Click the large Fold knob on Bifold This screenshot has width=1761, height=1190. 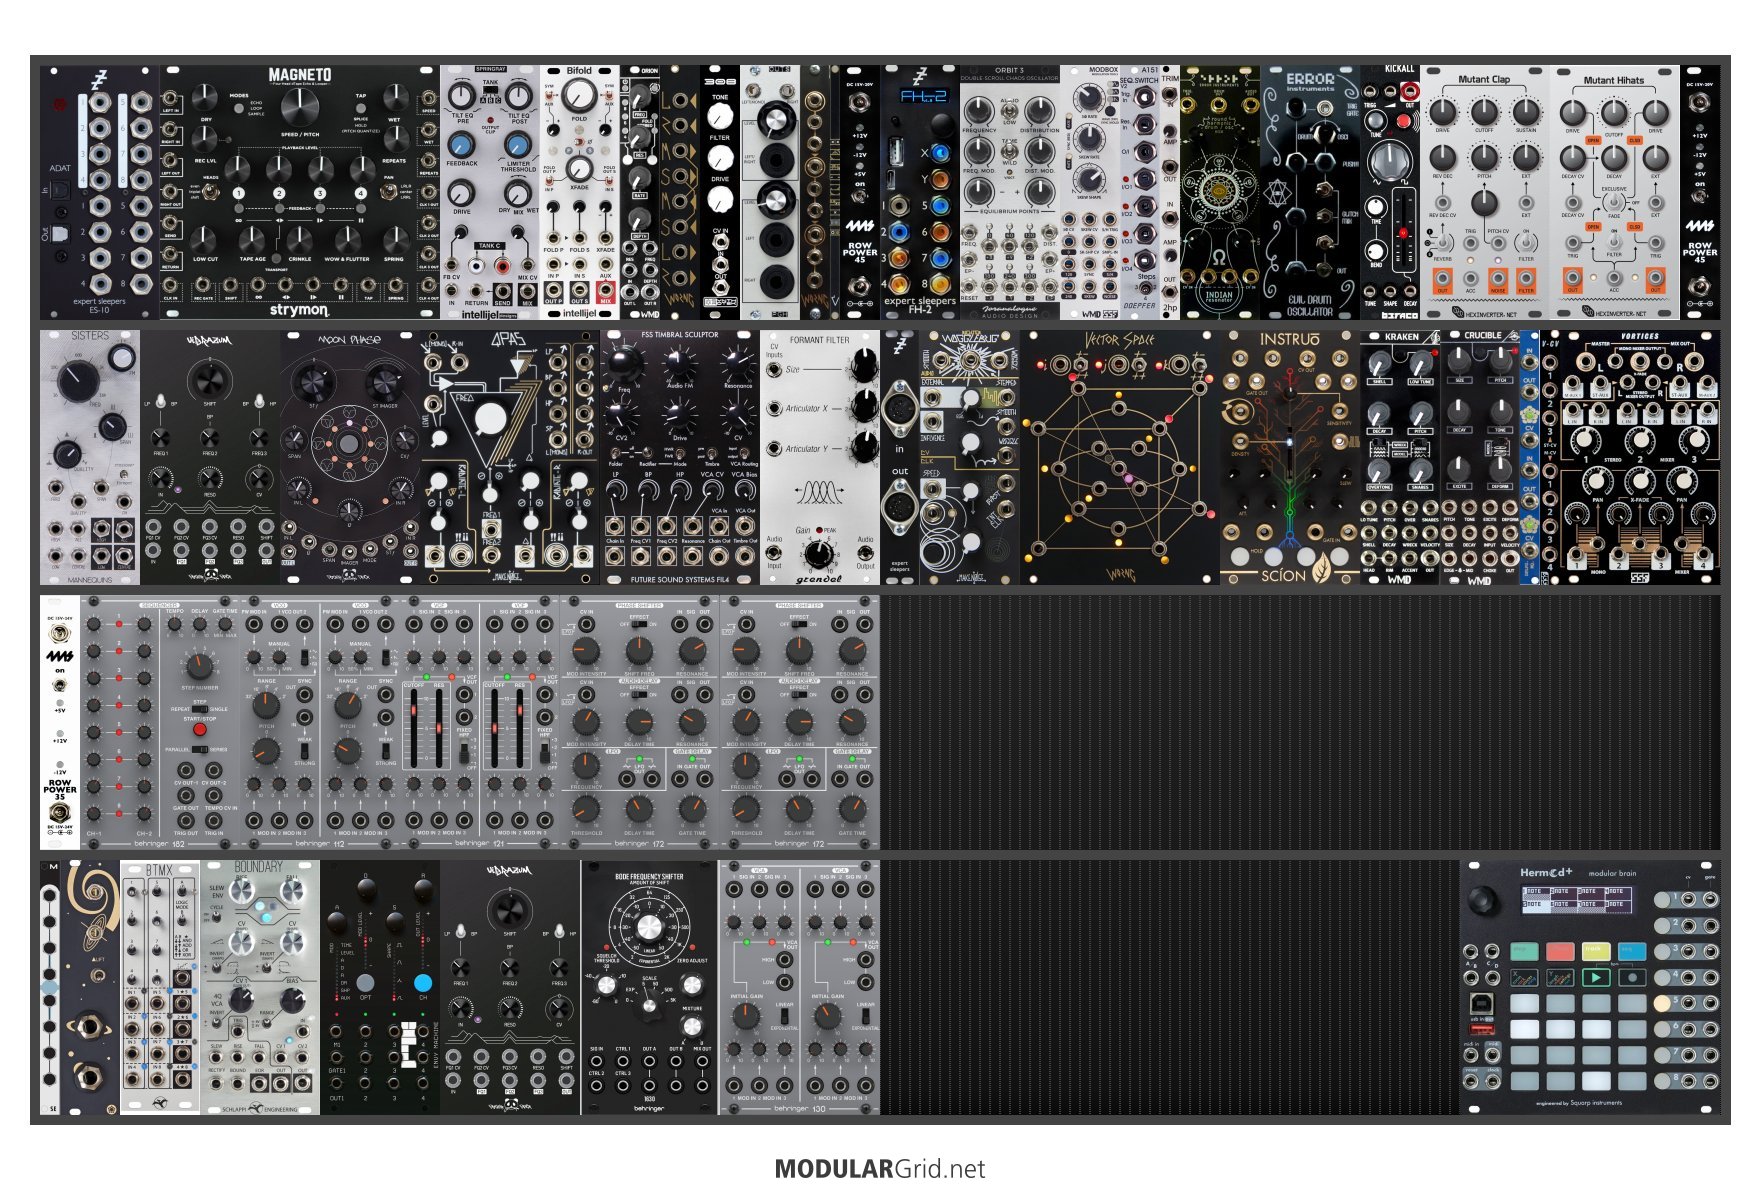[579, 97]
